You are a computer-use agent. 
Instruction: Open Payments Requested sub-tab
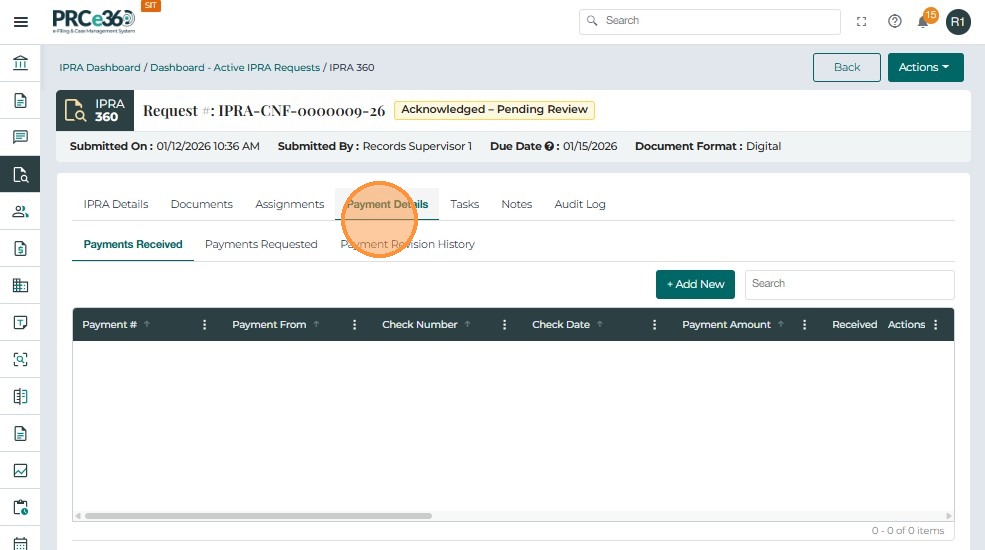[261, 244]
